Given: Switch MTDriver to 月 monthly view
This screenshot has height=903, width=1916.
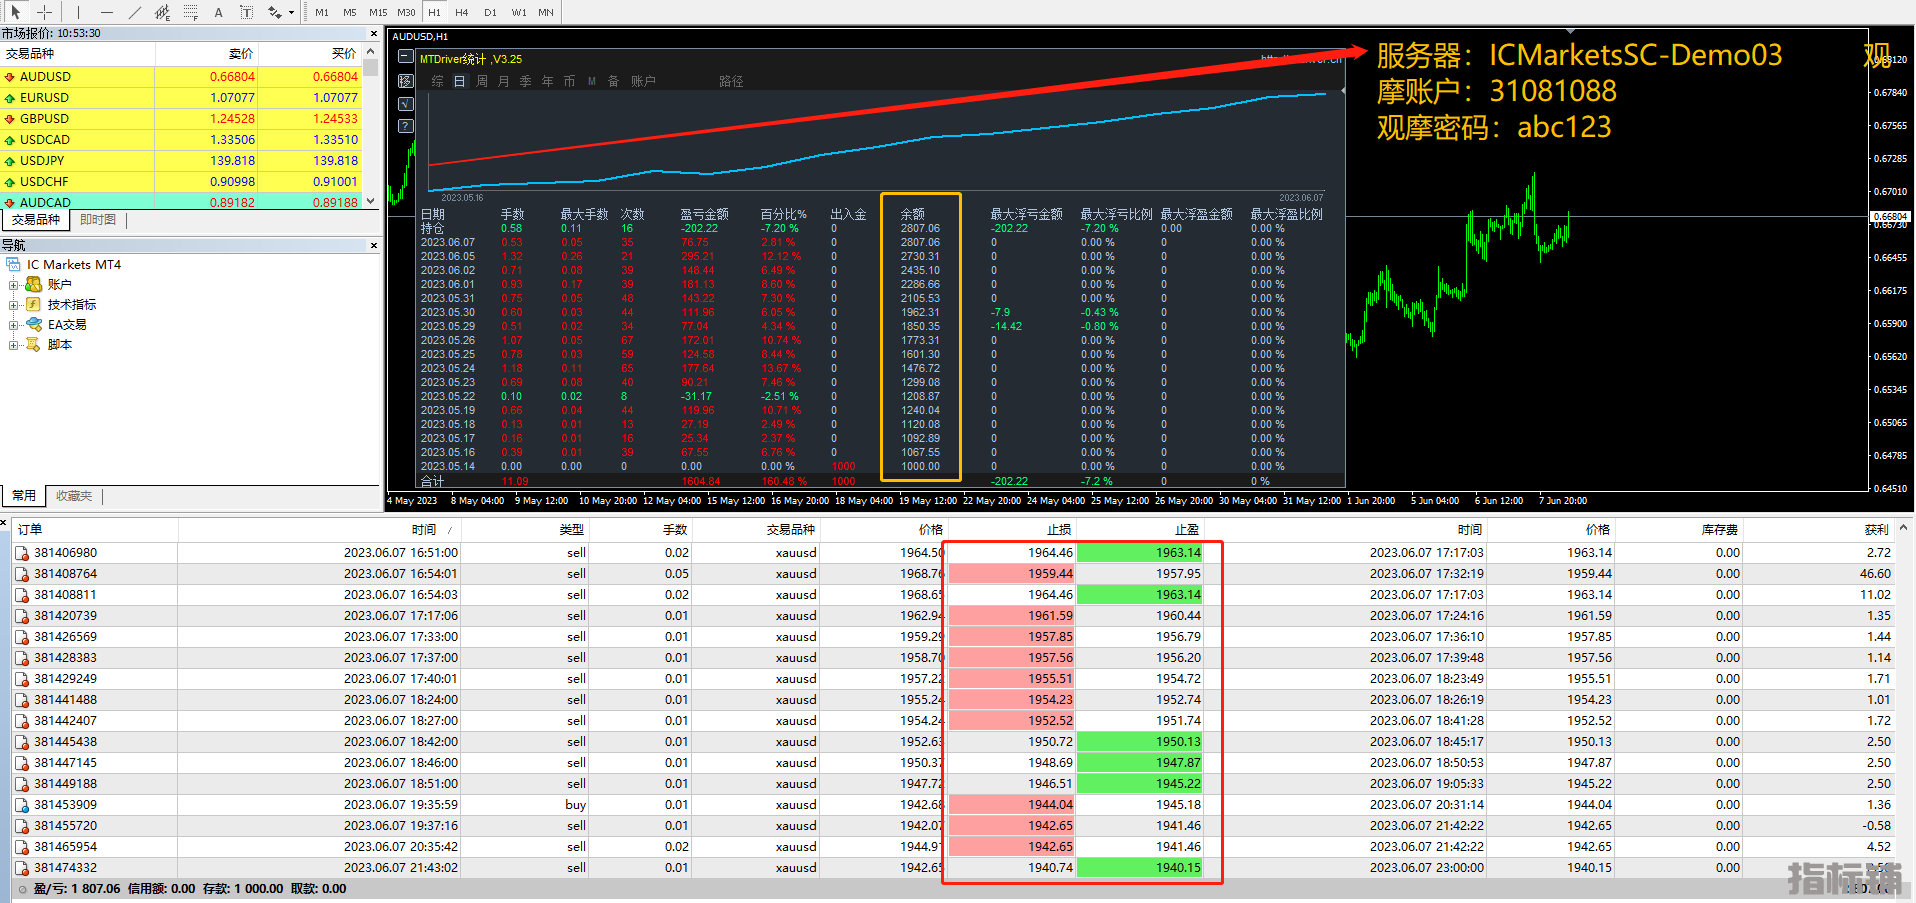Looking at the screenshot, I should tap(503, 81).
